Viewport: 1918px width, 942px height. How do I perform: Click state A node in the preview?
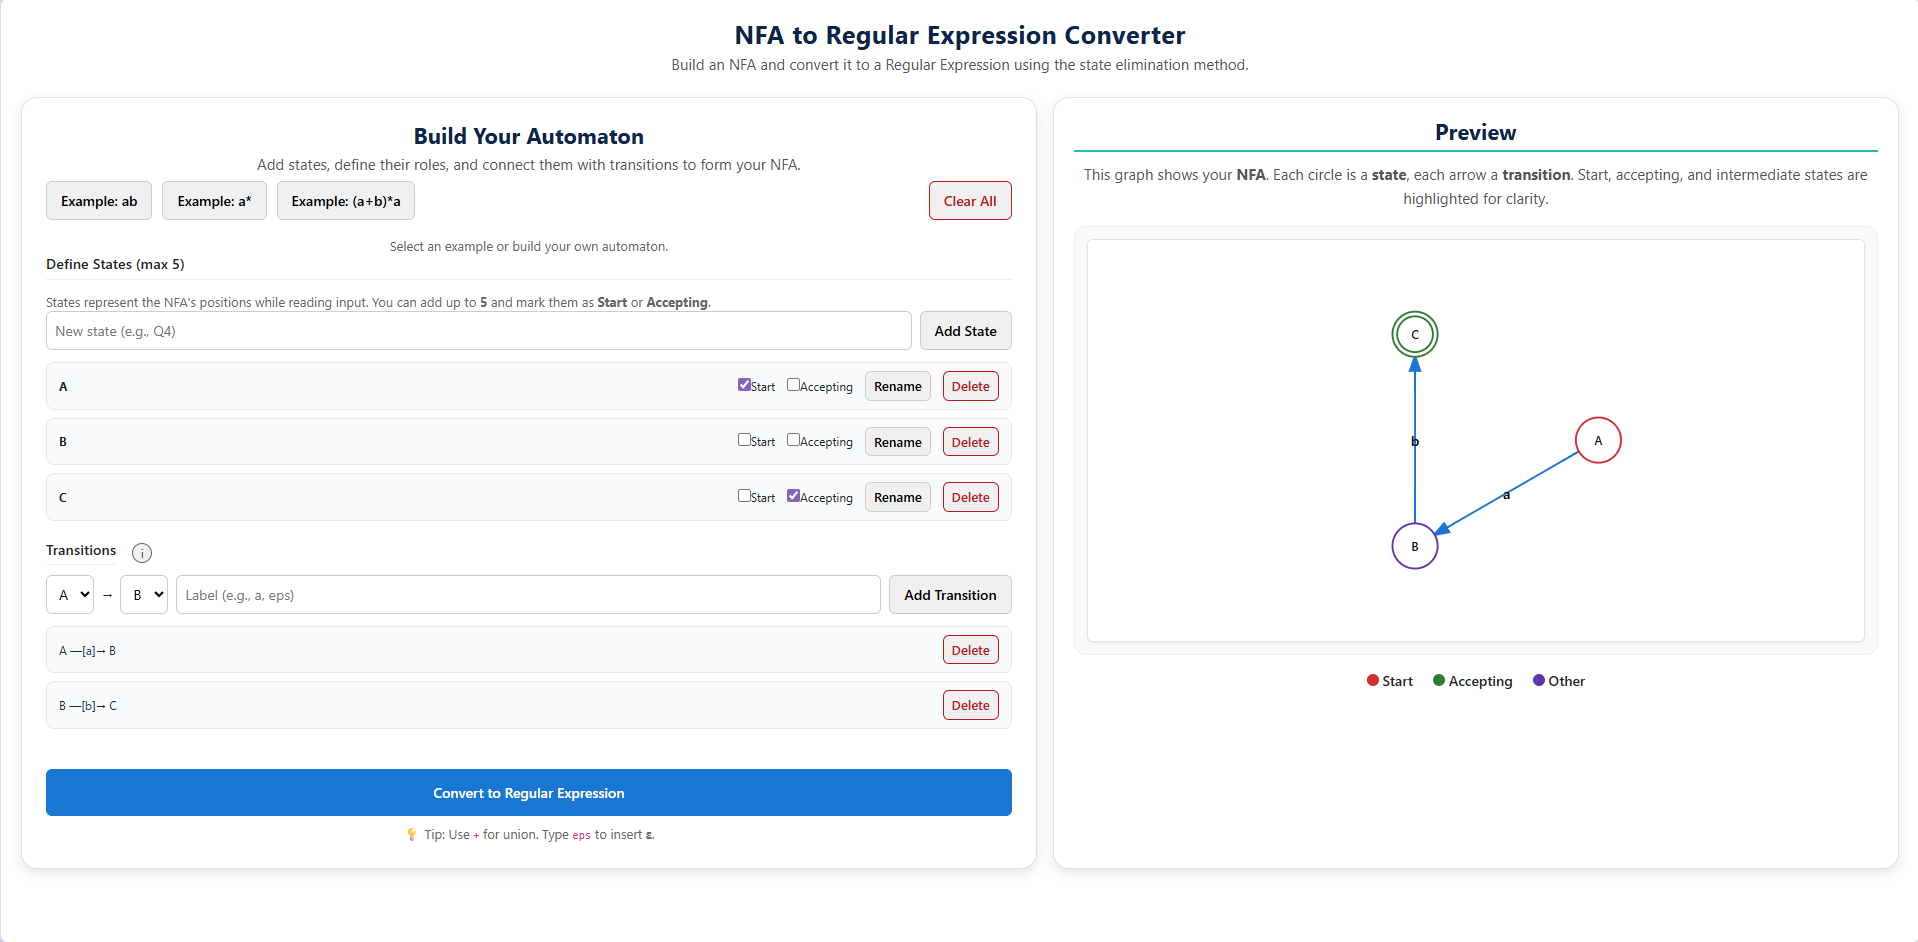[1597, 440]
